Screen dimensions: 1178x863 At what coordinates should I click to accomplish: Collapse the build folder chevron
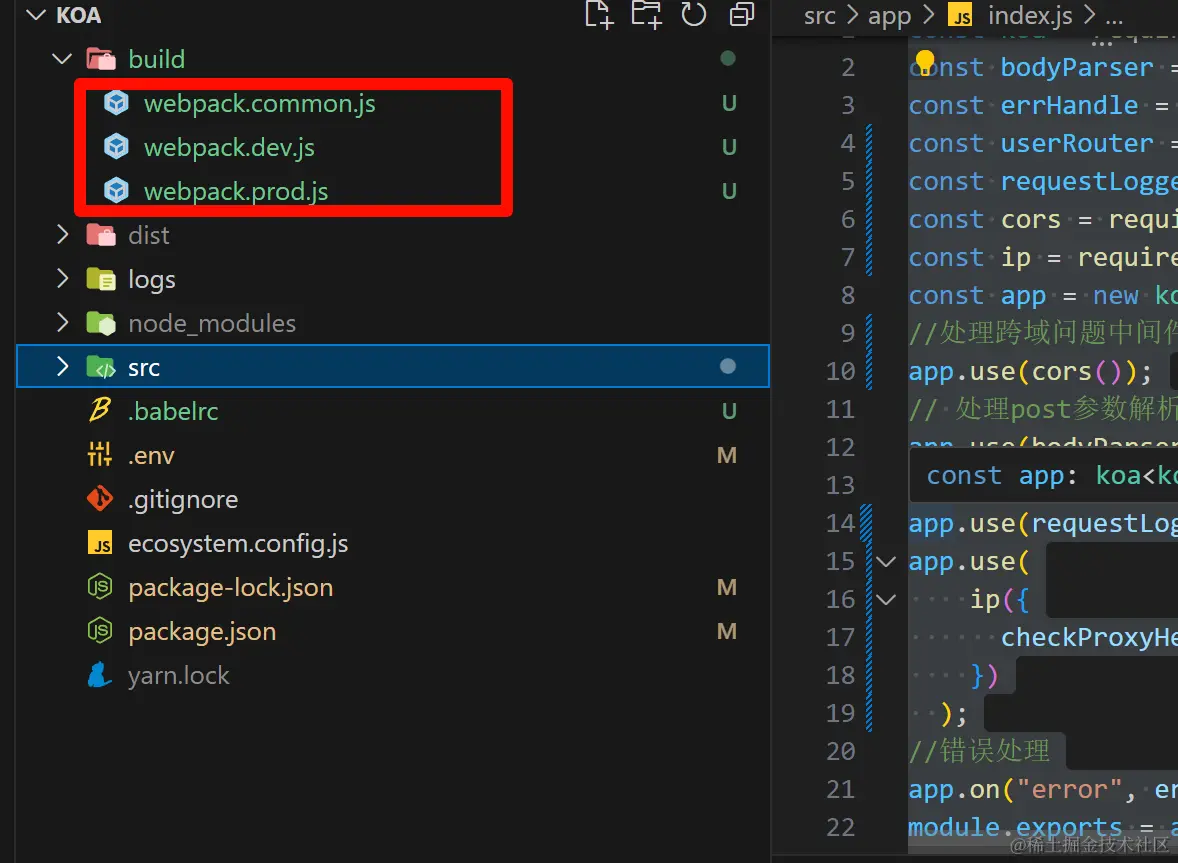pyautogui.click(x=62, y=59)
